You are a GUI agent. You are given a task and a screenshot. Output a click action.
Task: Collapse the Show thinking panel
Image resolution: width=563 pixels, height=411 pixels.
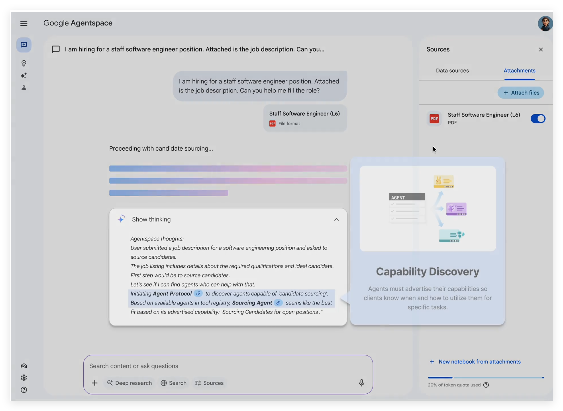[336, 220]
